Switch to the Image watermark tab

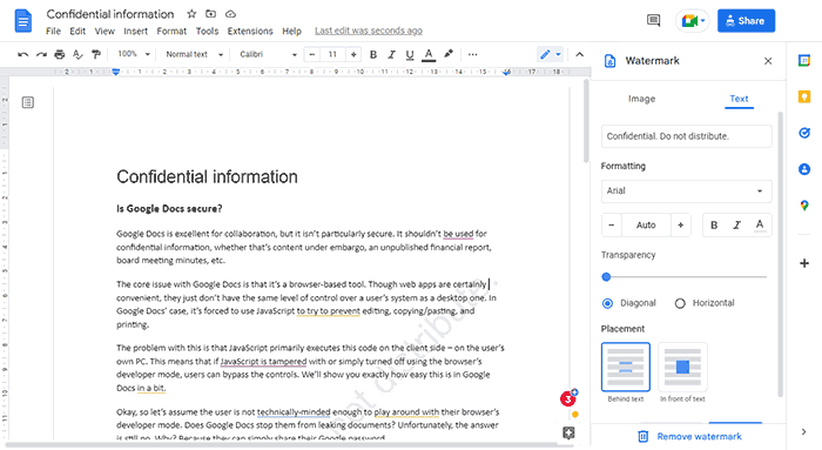pyautogui.click(x=642, y=99)
